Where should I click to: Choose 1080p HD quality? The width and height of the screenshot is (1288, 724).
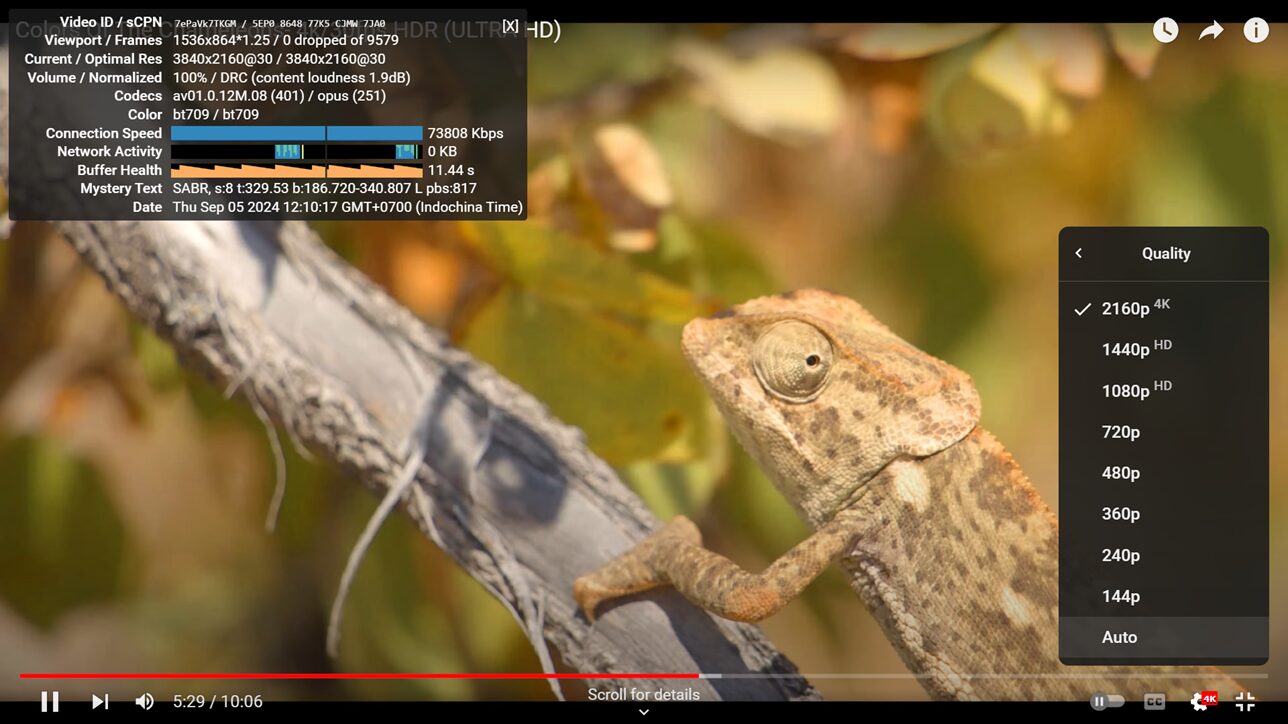point(1164,390)
